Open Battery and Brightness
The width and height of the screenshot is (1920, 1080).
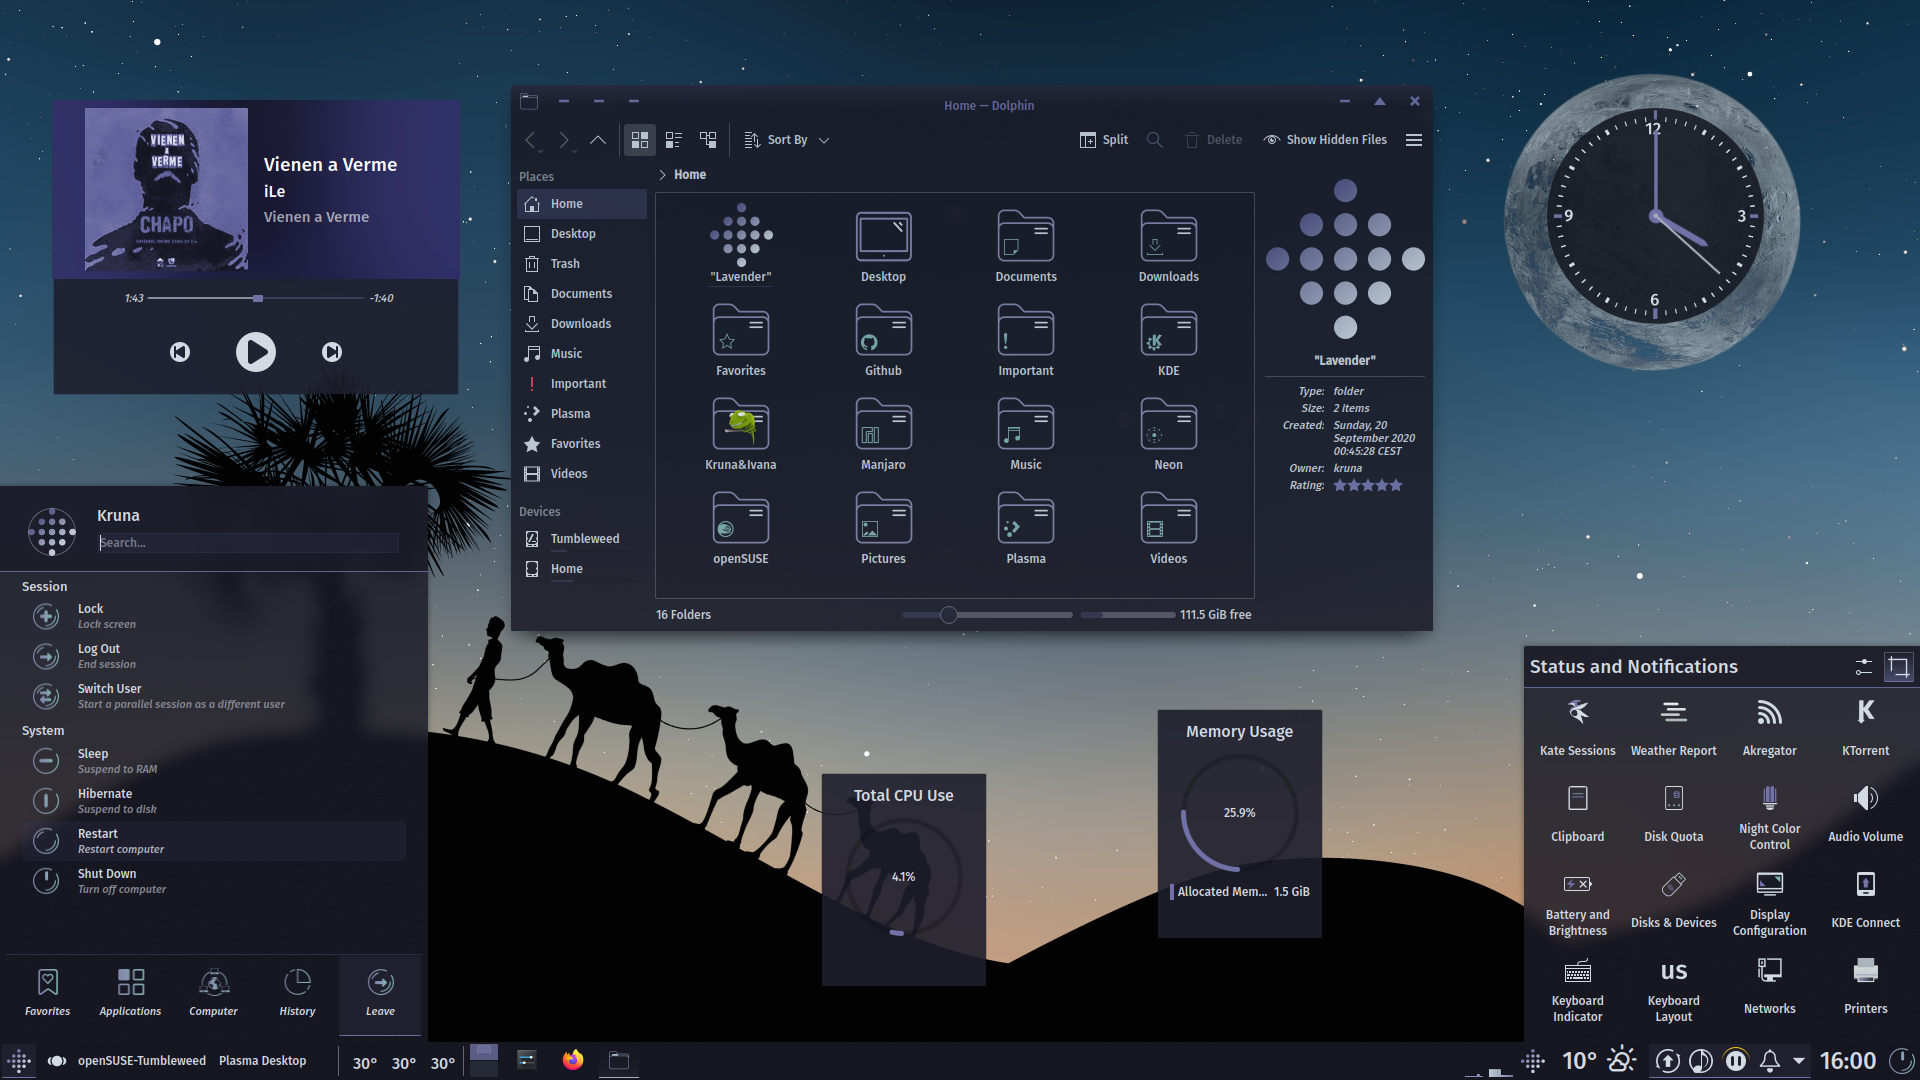(x=1577, y=903)
